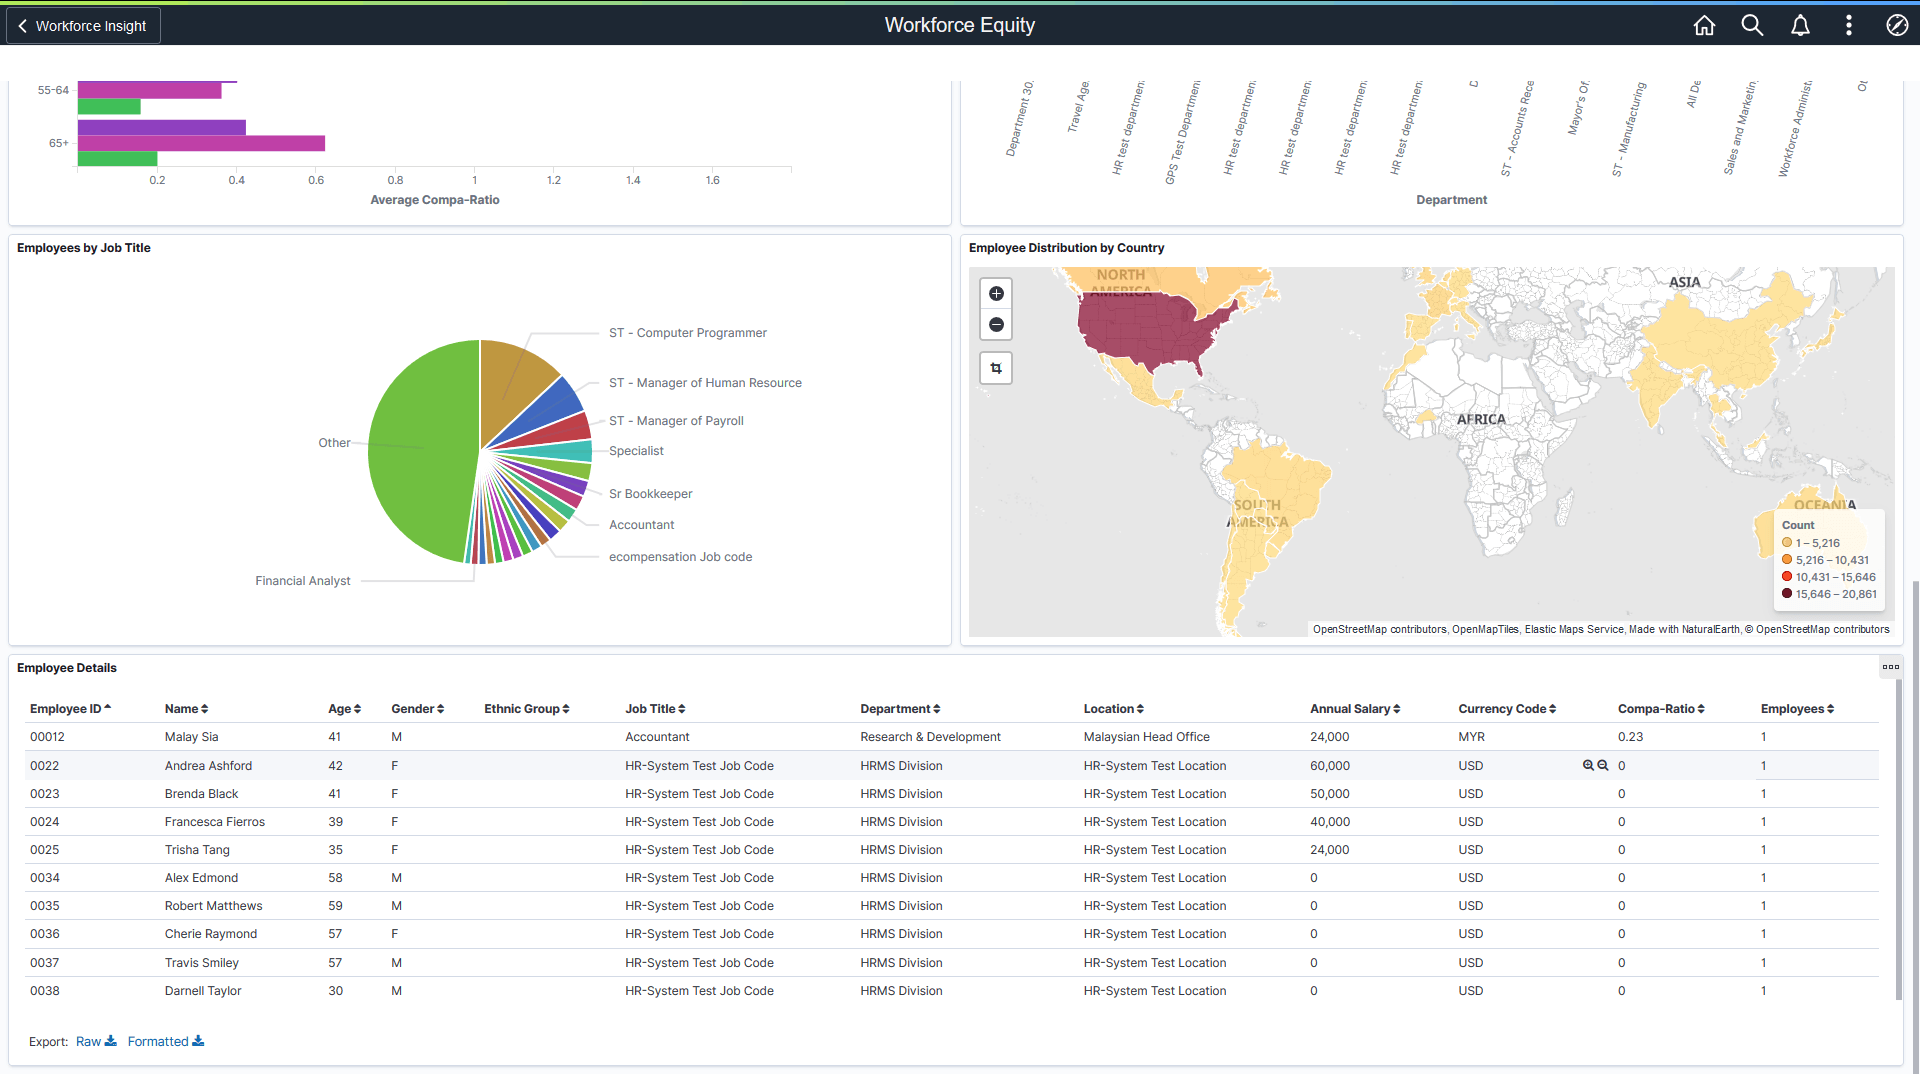This screenshot has height=1080, width=1920.
Task: Click the Notifications bell icon
Action: 1800,25
